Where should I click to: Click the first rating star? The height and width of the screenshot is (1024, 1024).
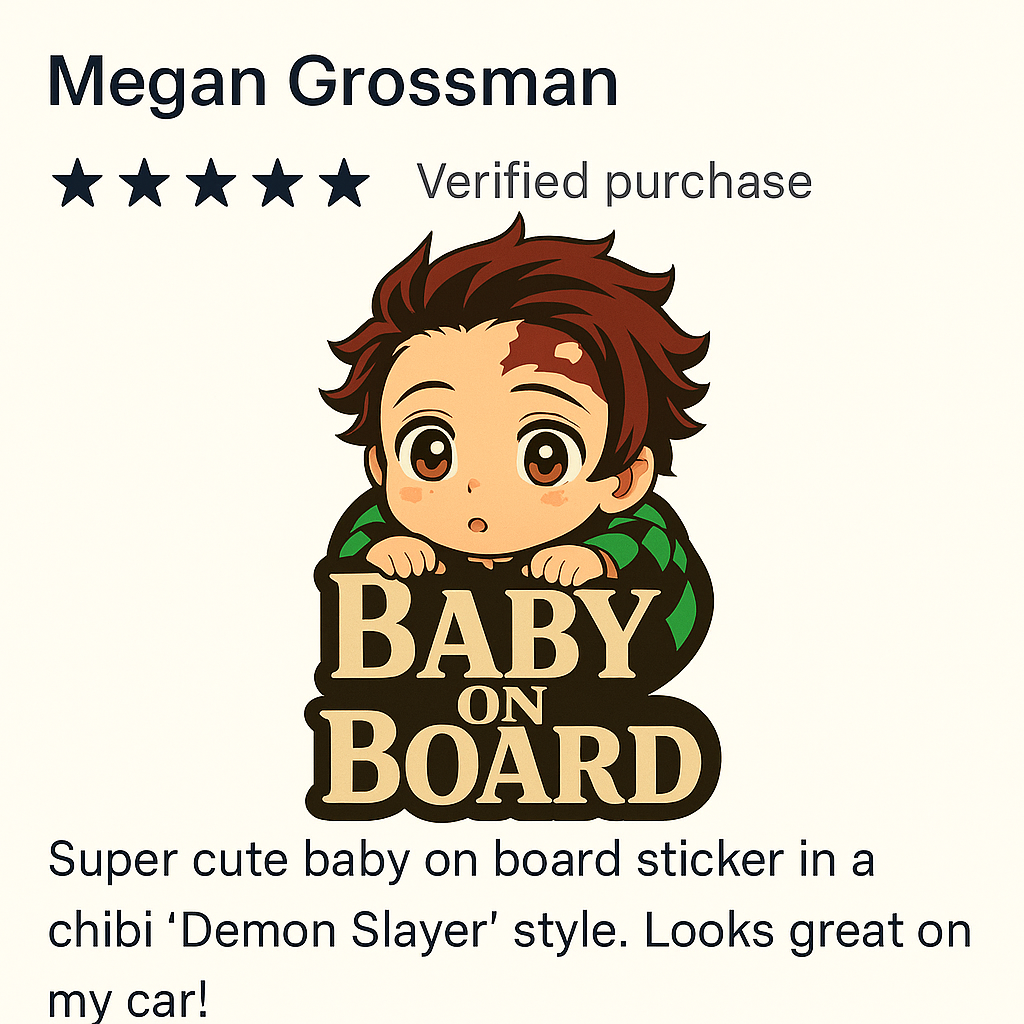tap(77, 183)
